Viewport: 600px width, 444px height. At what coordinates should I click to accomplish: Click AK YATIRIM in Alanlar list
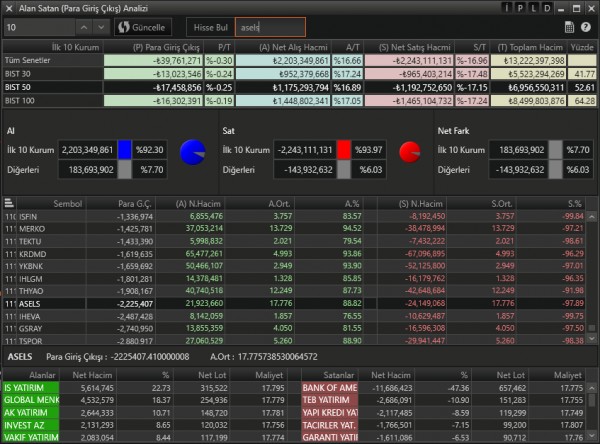point(31,413)
